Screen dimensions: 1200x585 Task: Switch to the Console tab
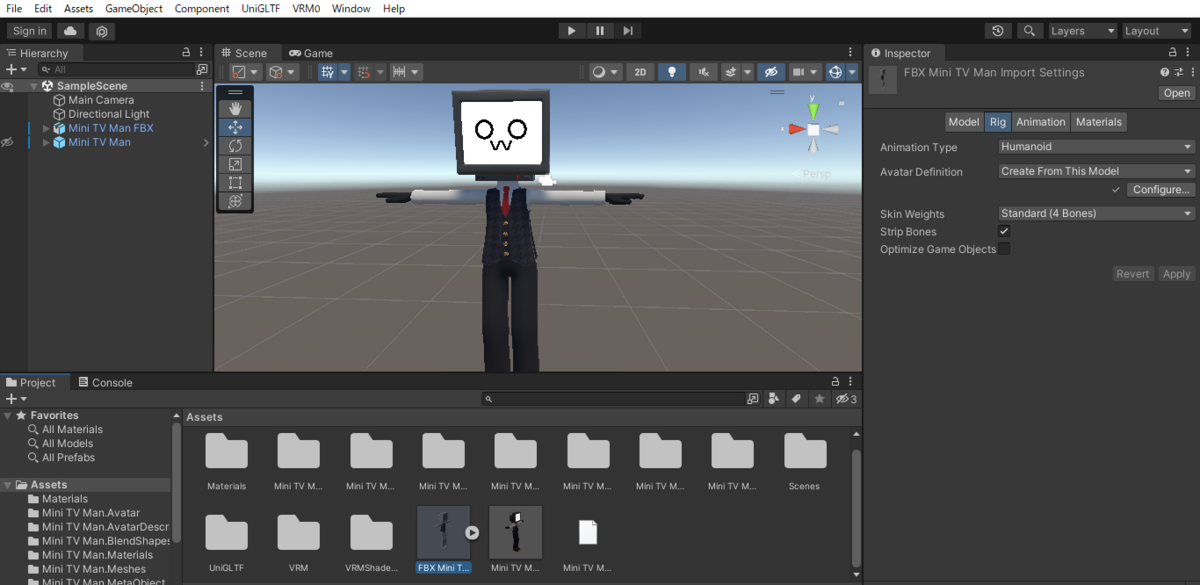click(105, 382)
